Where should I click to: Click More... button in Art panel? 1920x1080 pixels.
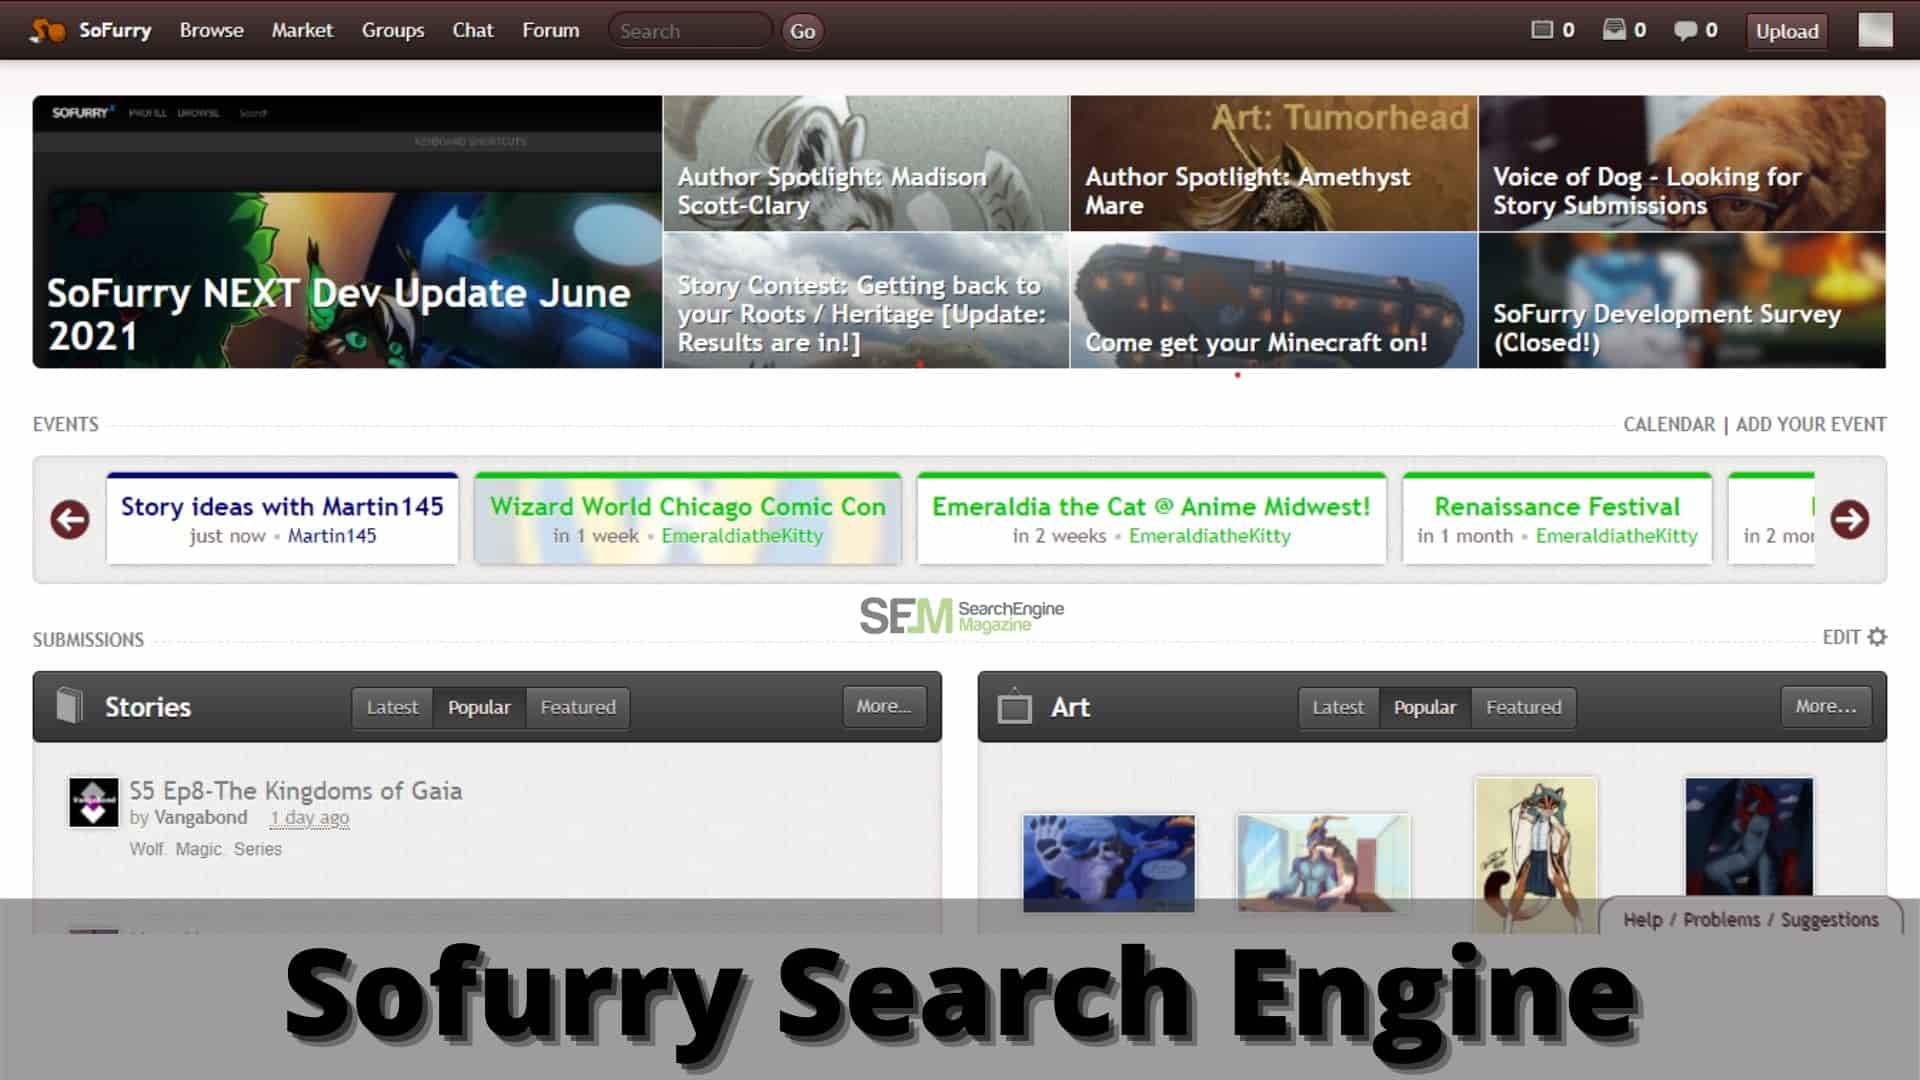[1826, 706]
